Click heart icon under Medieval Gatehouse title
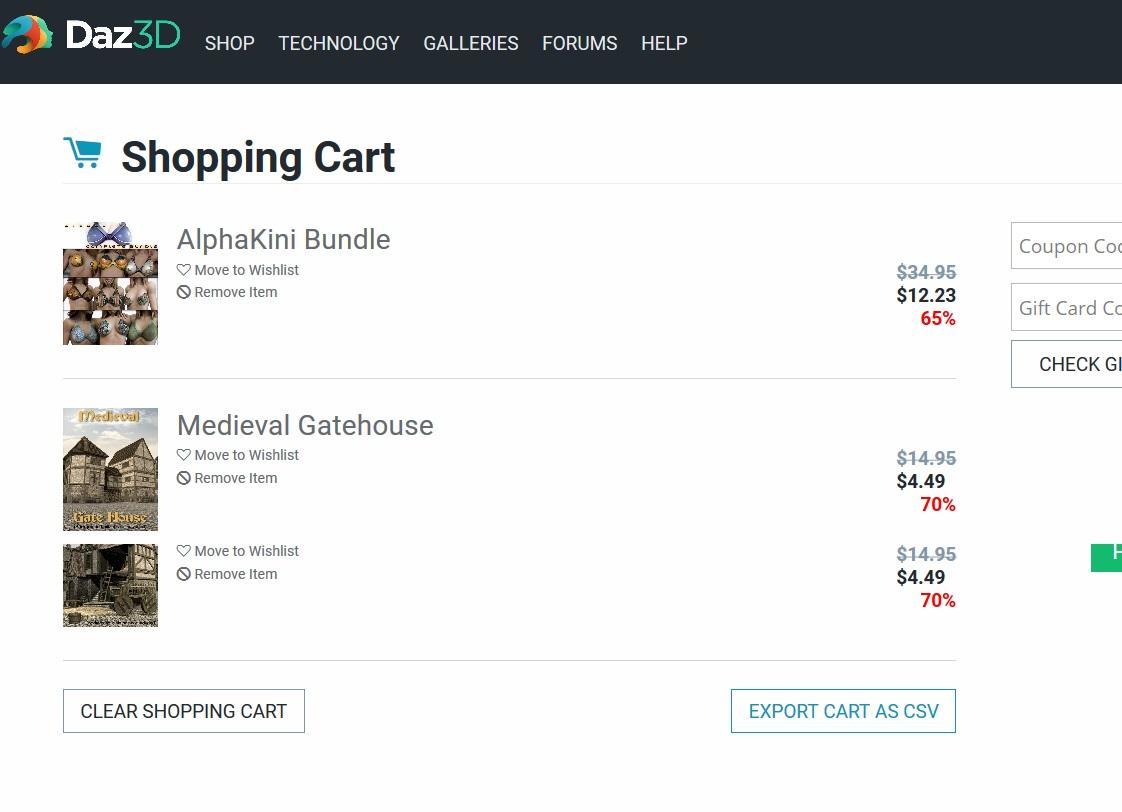The height and width of the screenshot is (812, 1122). click(184, 455)
